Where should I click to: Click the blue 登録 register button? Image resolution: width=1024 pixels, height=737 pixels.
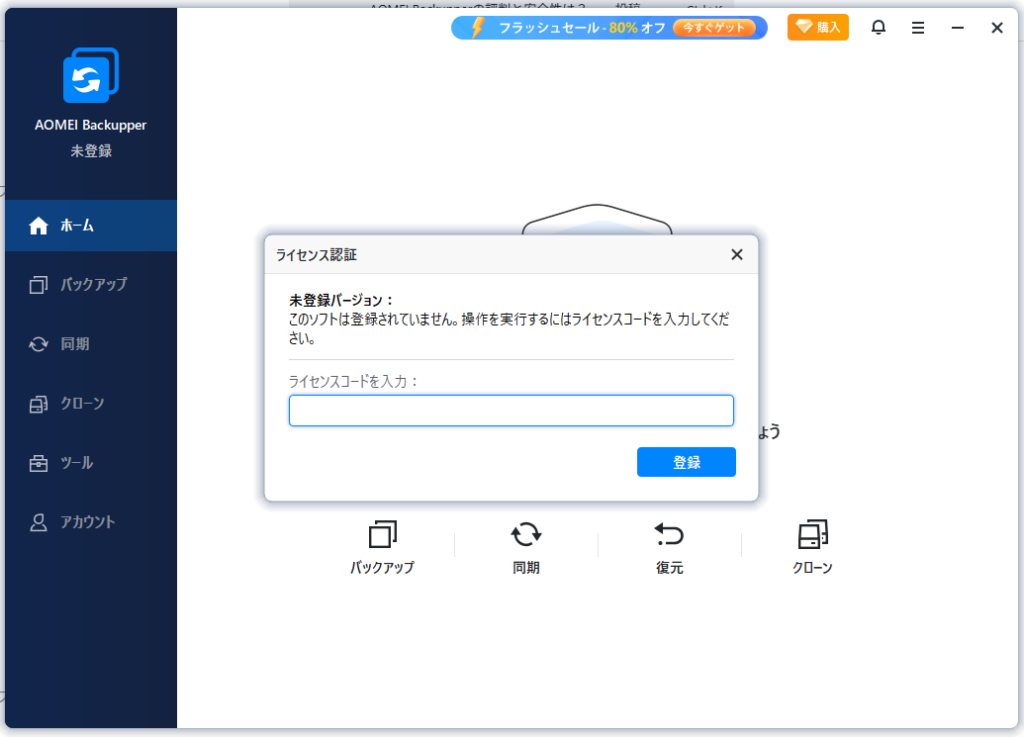[x=686, y=462]
